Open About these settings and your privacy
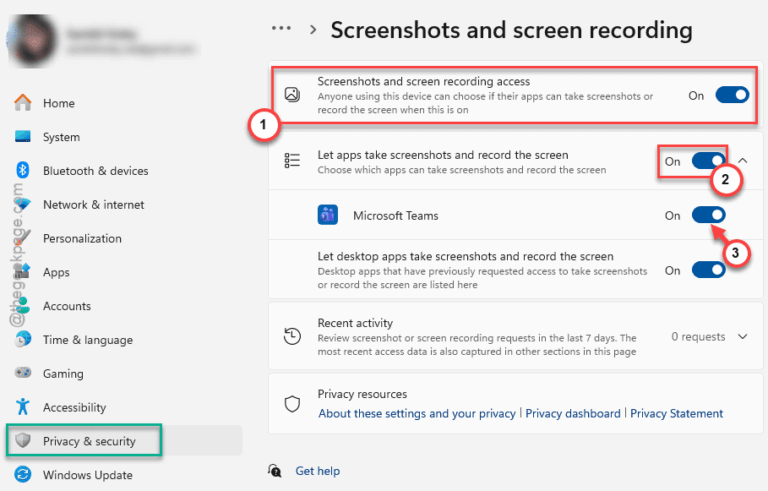The width and height of the screenshot is (768, 491). [417, 414]
